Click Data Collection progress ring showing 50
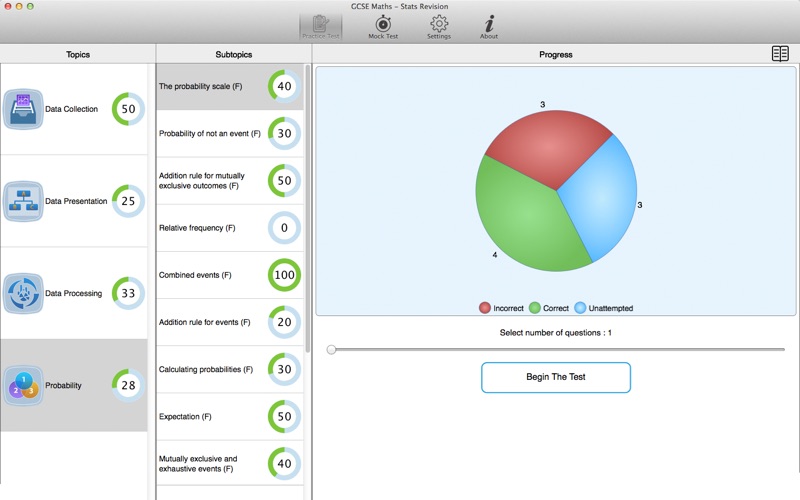The height and width of the screenshot is (500, 800). (x=128, y=109)
